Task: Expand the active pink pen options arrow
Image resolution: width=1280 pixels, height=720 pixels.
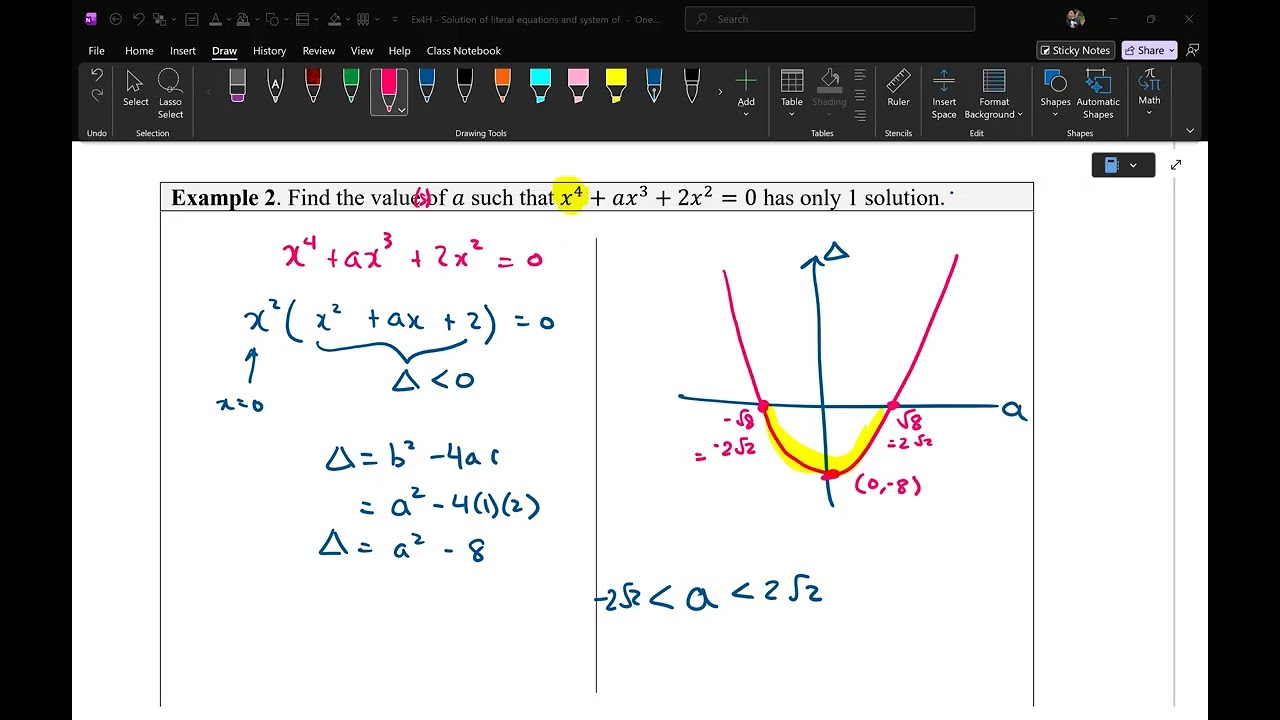Action: (401, 110)
